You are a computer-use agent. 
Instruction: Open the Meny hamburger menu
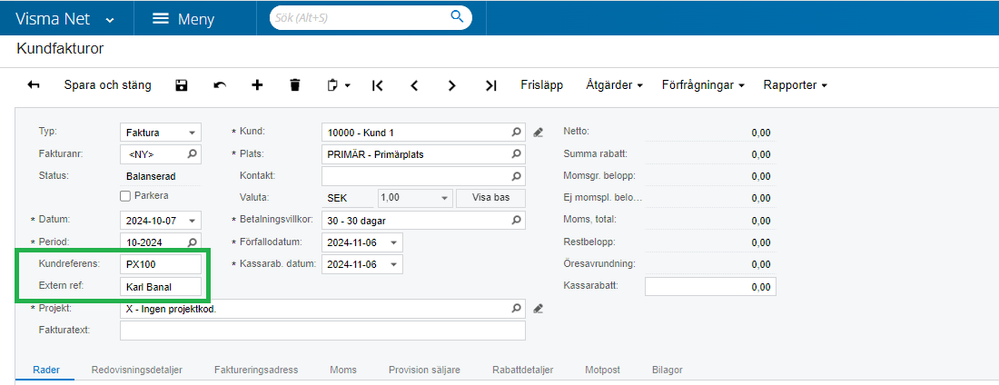pyautogui.click(x=183, y=18)
